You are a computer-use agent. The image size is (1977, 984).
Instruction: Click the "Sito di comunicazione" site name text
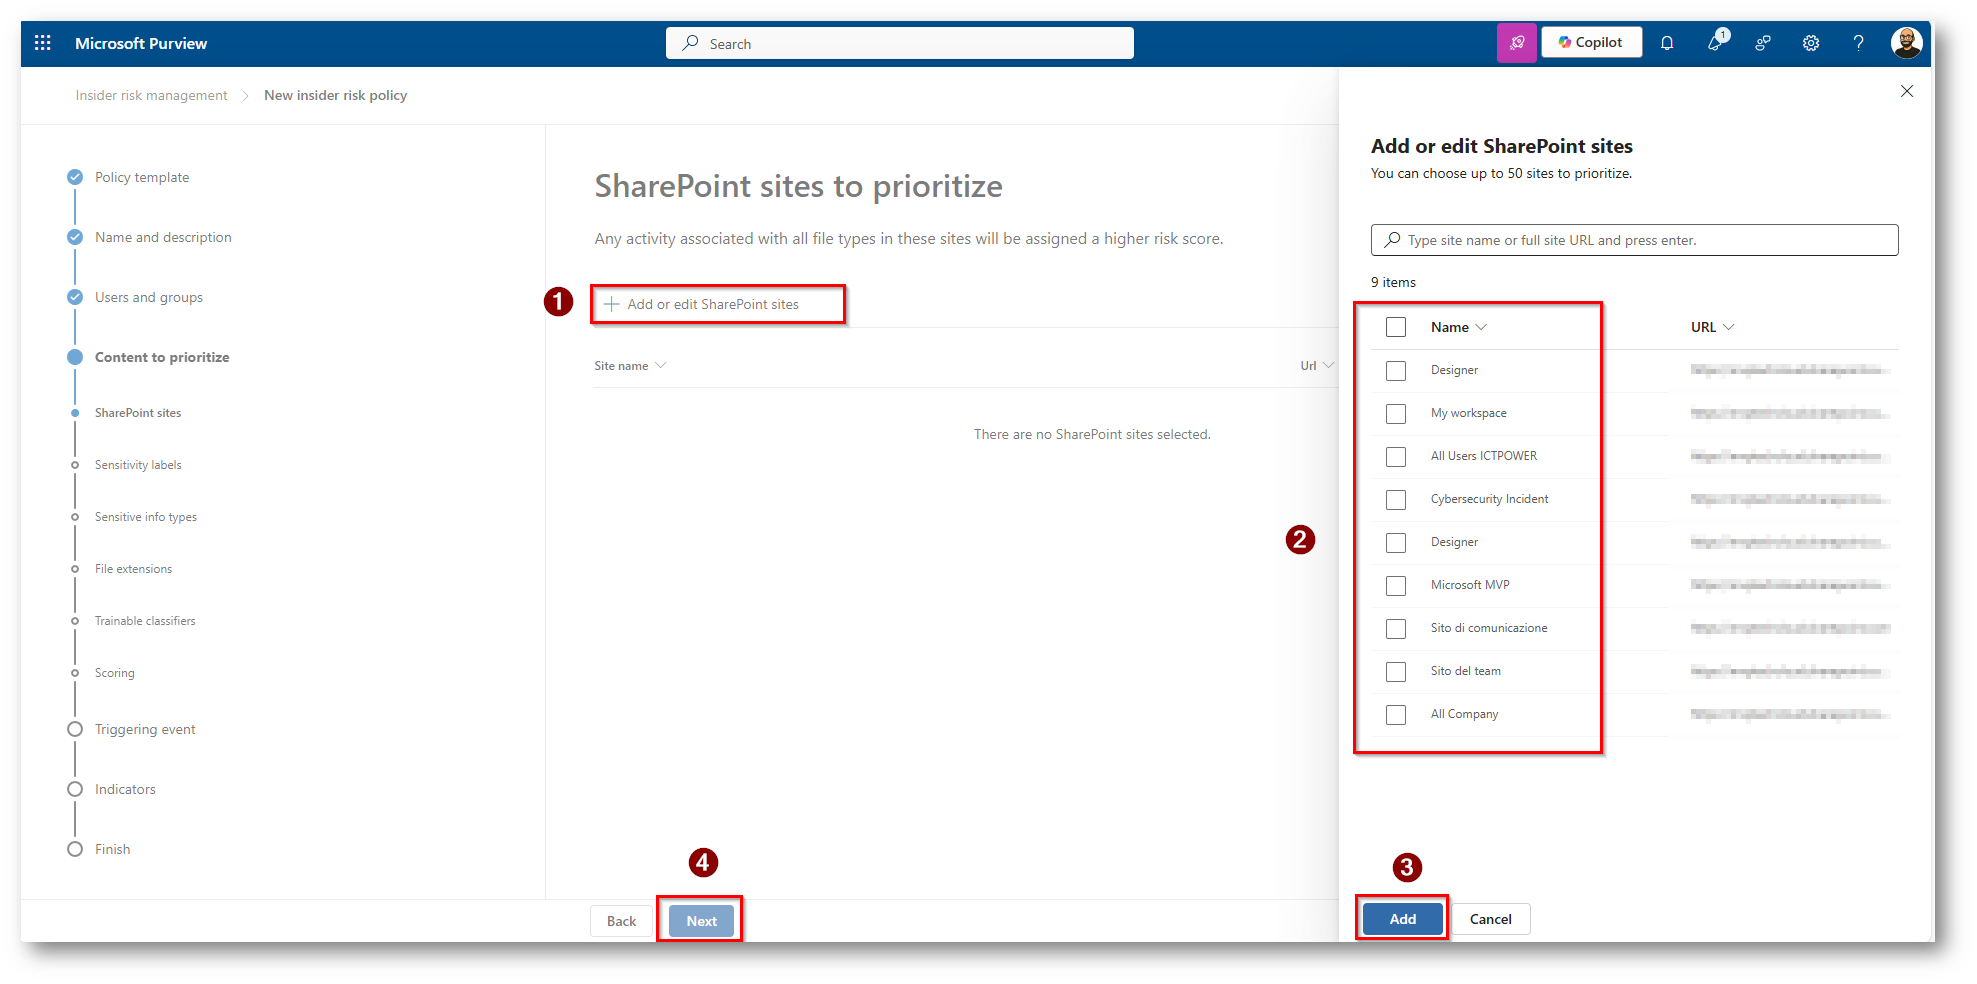(1489, 628)
